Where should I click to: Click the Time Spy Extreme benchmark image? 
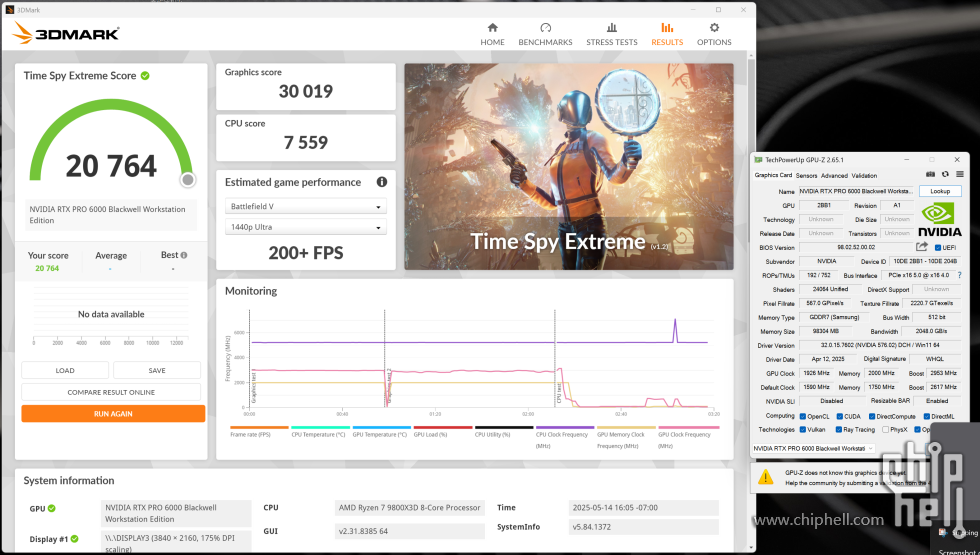[x=569, y=166]
